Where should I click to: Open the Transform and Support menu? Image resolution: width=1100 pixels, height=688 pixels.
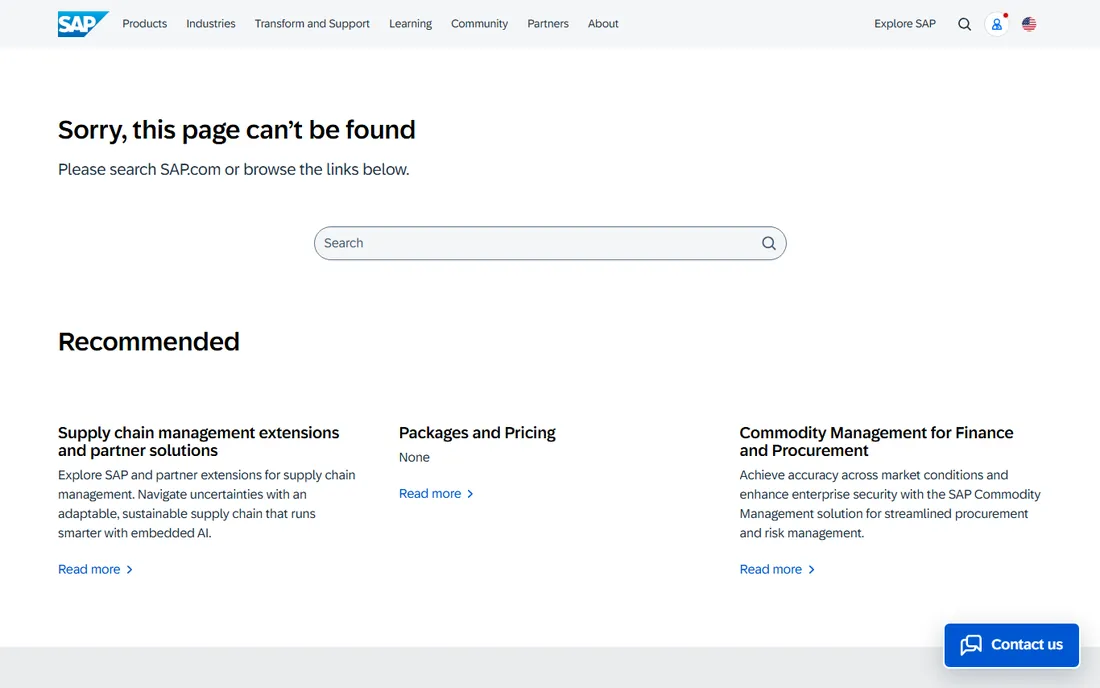(312, 23)
